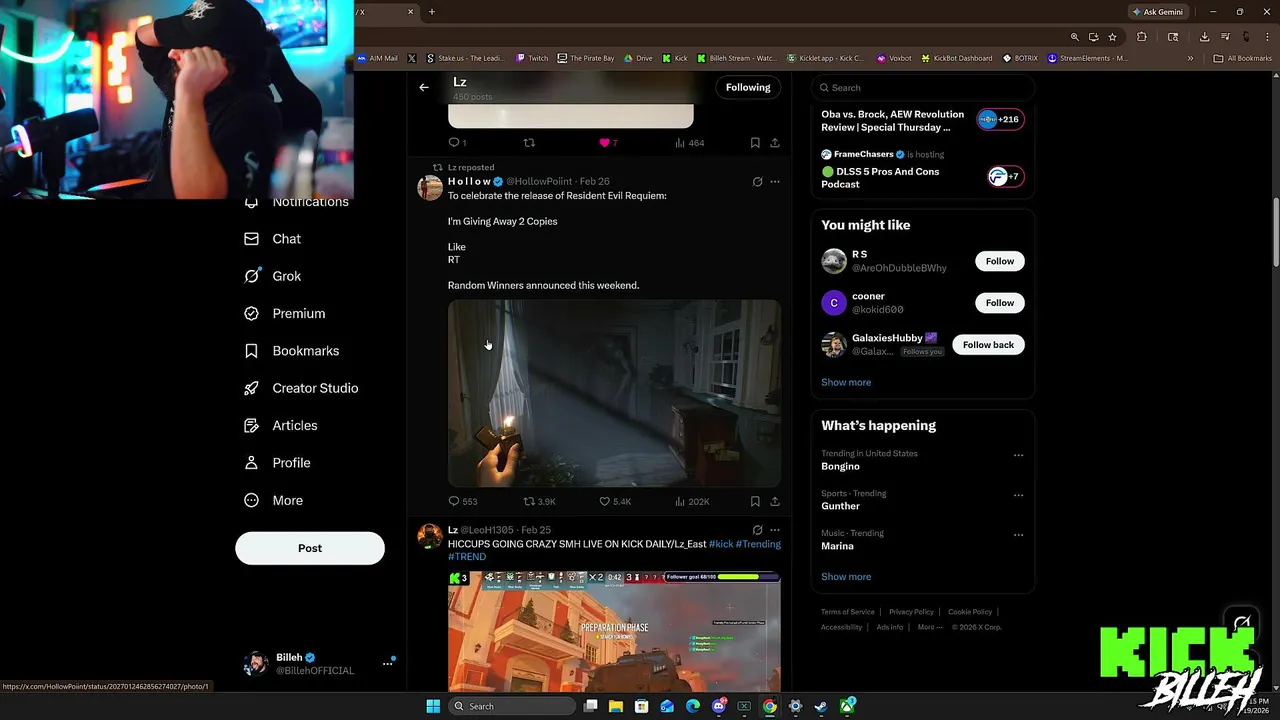This screenshot has width=1280, height=720.
Task: Open Grok explain icon on Hollow post
Action: point(757,182)
